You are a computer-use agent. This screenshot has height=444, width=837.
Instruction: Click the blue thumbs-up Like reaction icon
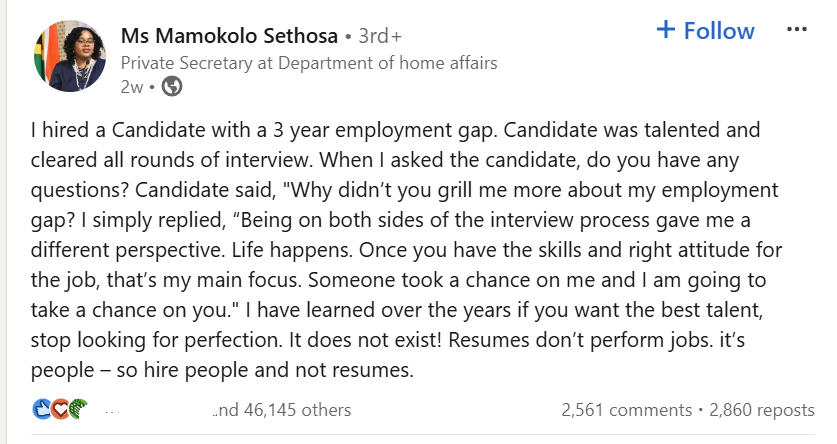41,409
